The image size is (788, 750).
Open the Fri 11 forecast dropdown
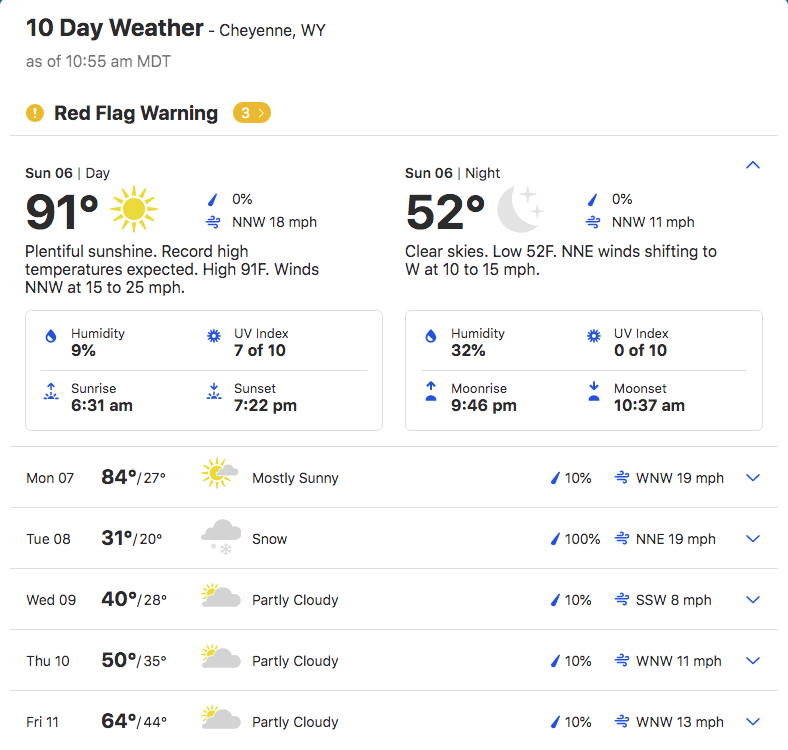point(754,722)
